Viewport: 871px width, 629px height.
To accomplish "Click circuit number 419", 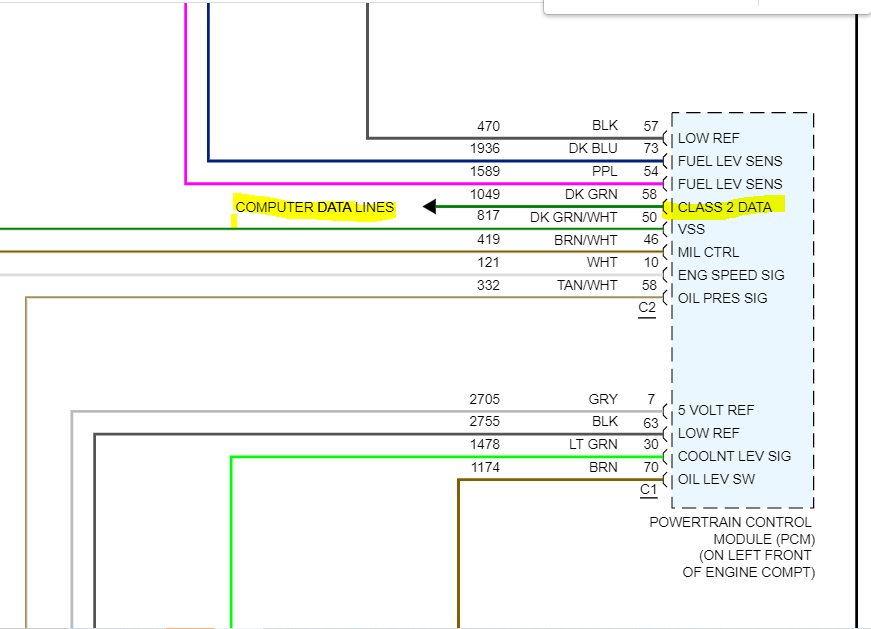I will click(x=488, y=239).
